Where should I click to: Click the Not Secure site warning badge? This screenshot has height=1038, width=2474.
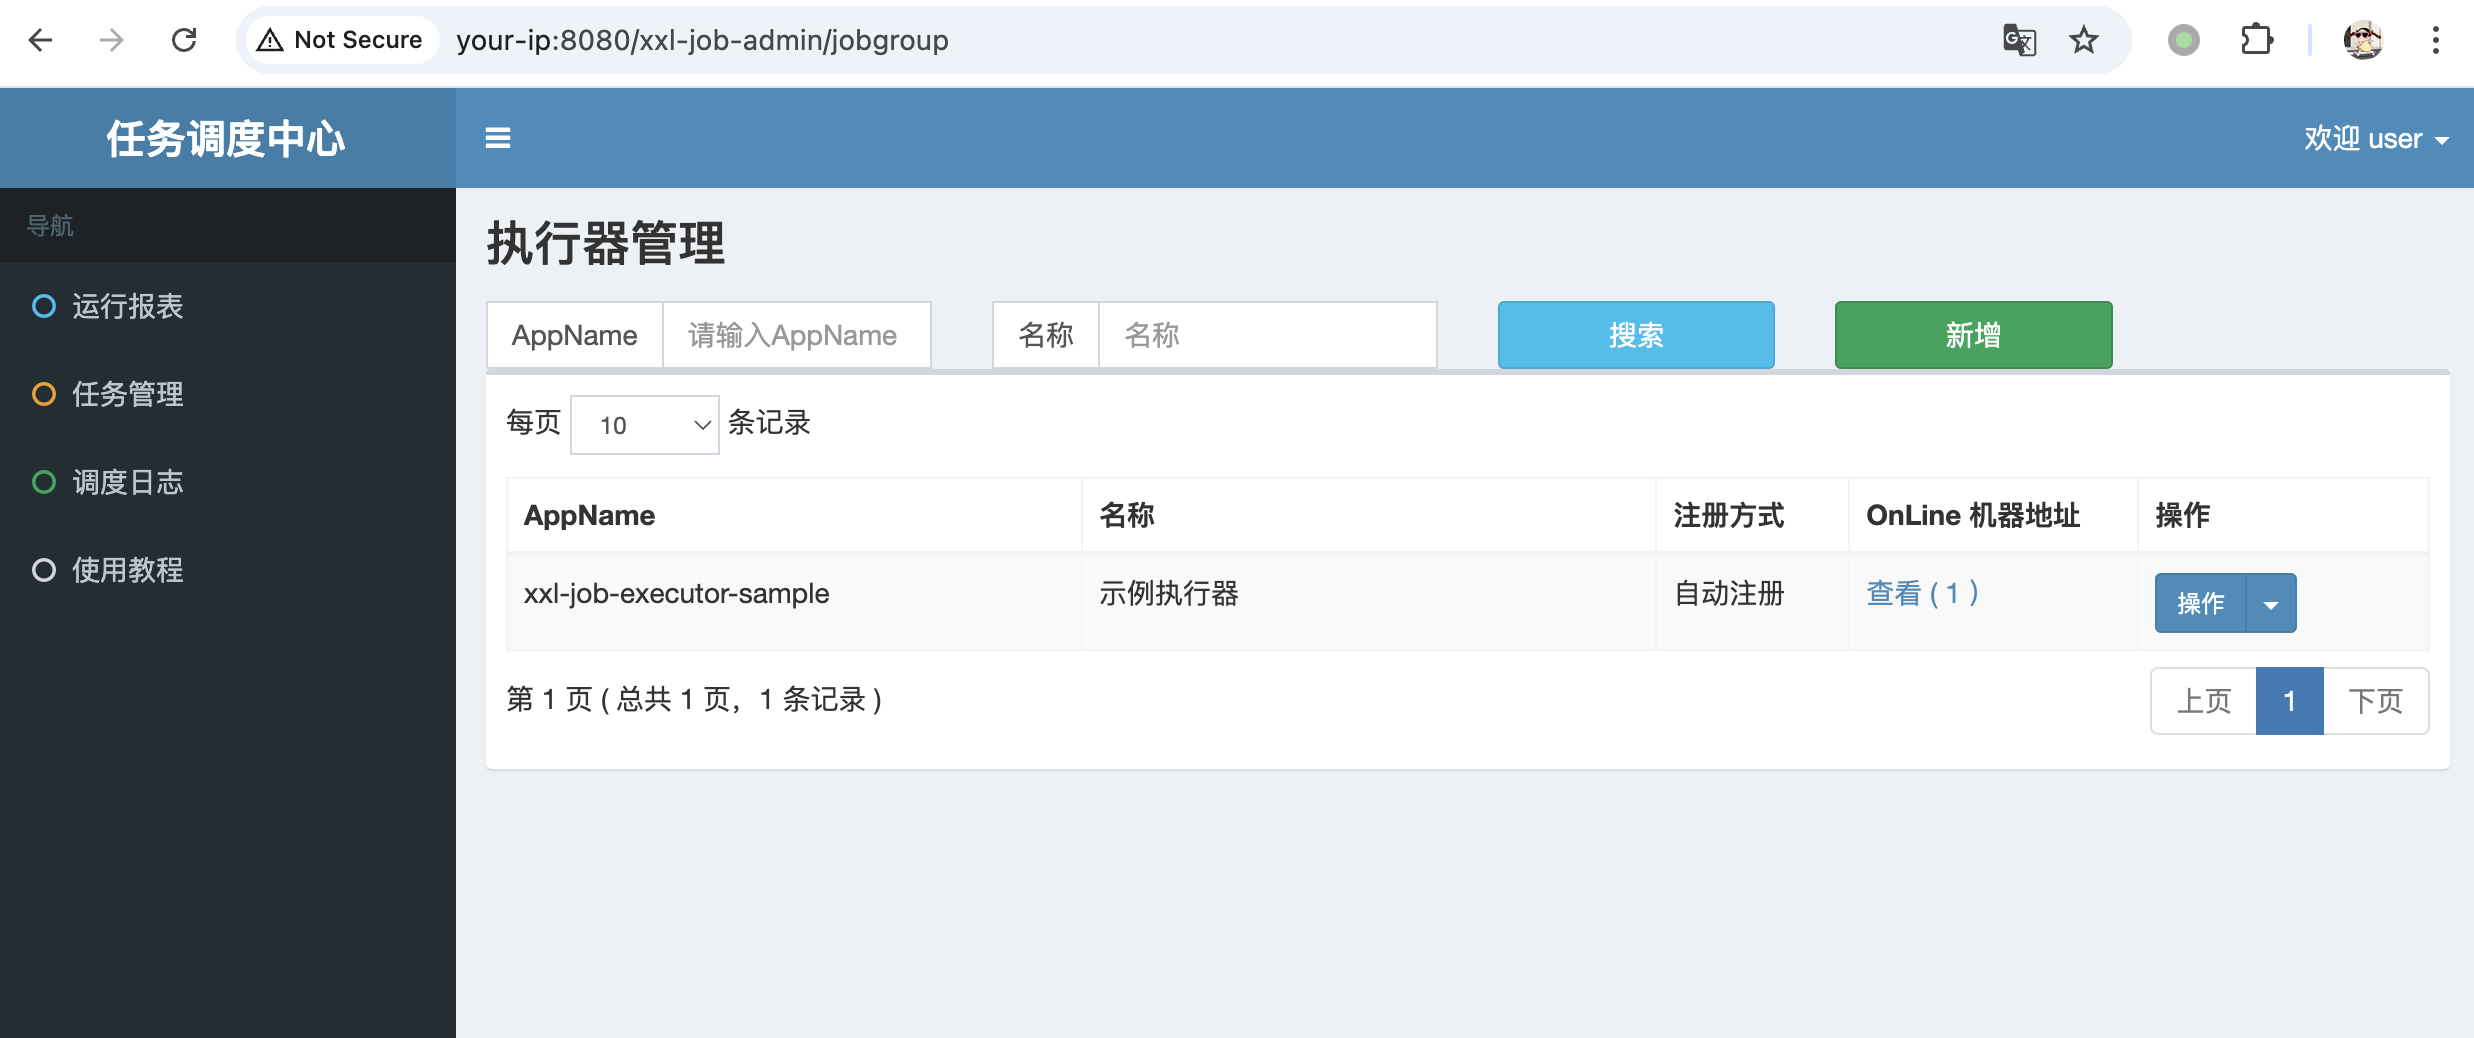coord(341,40)
